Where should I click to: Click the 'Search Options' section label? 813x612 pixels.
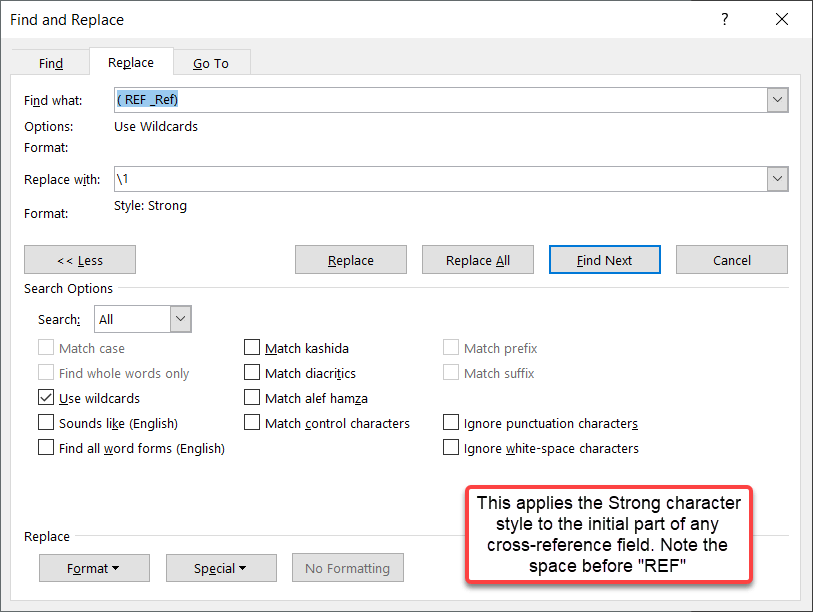click(x=68, y=288)
